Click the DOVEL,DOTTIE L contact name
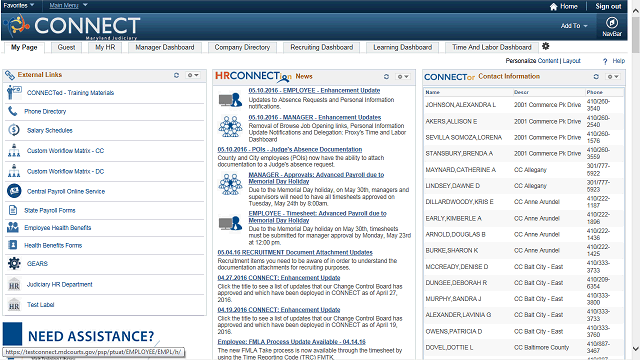The image size is (640, 360). point(449,347)
